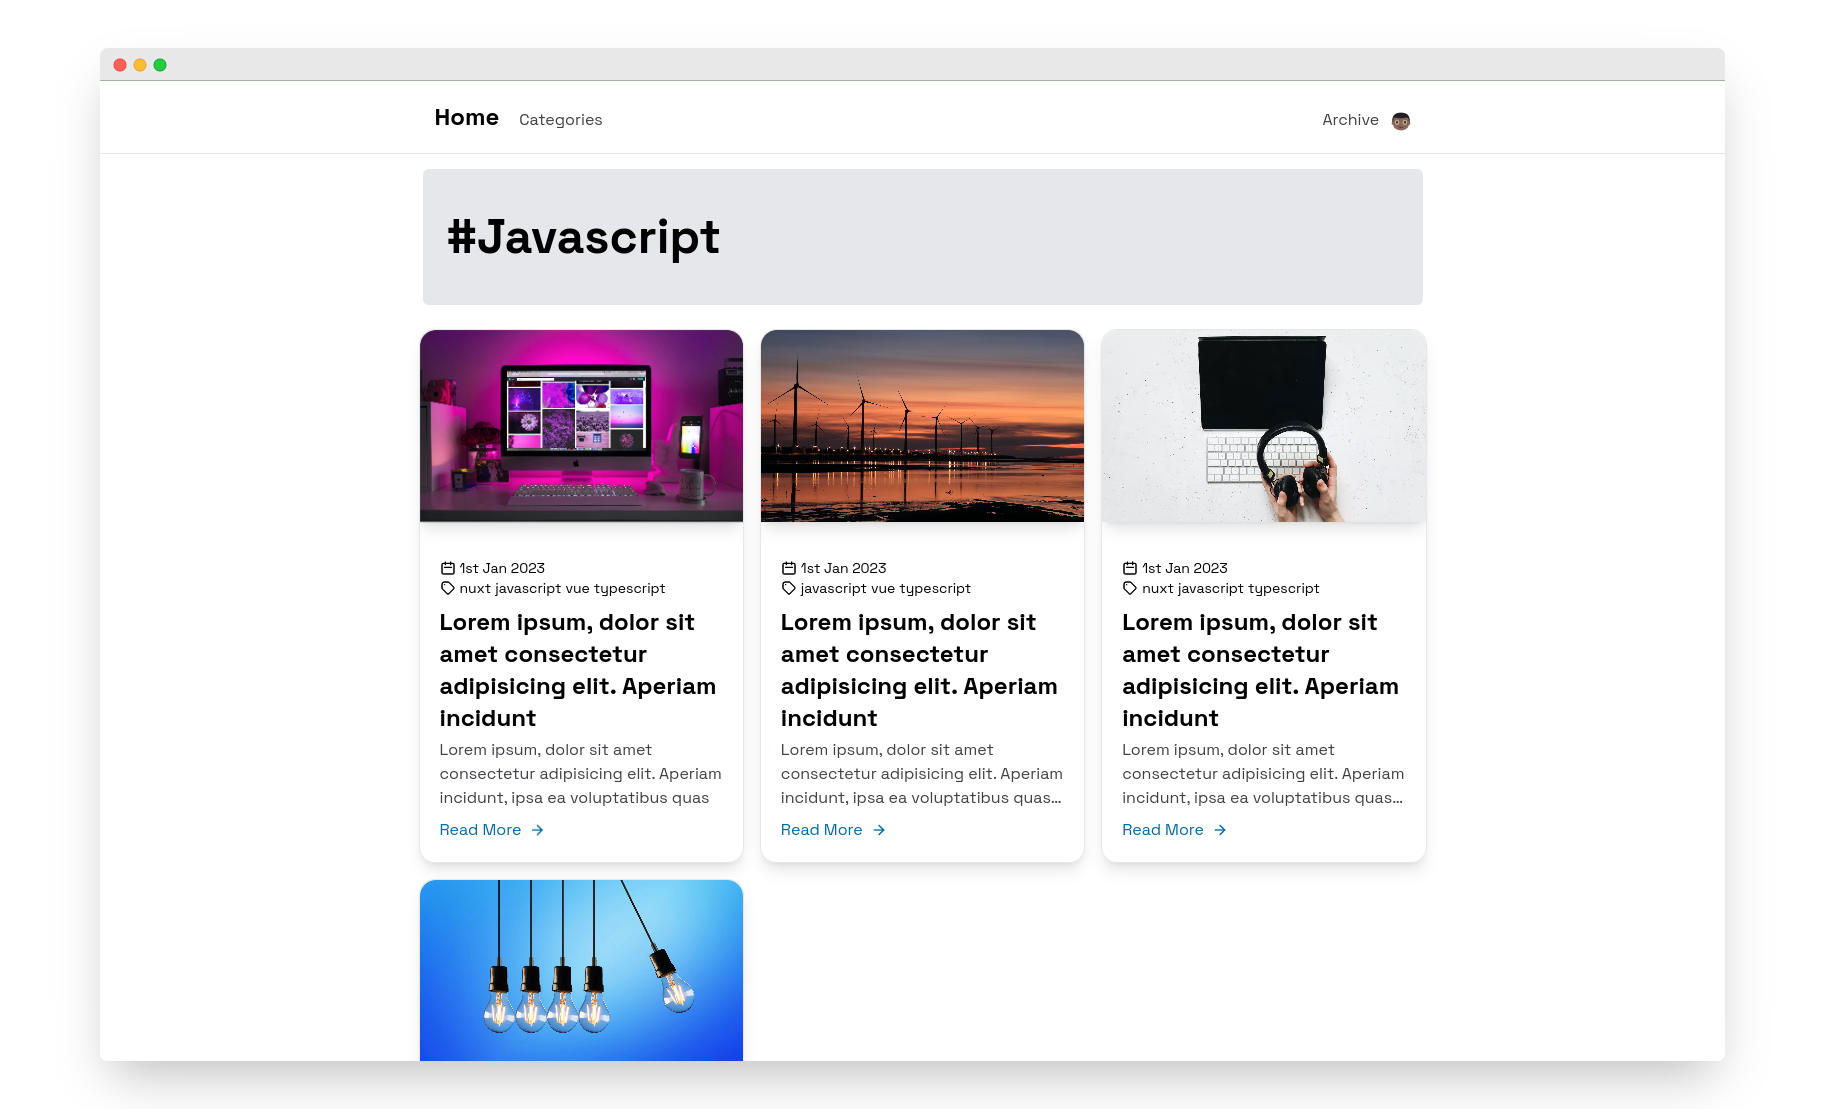Open the headphones and keyboard image
Viewport: 1825px width, 1109px height.
[x=1263, y=426]
